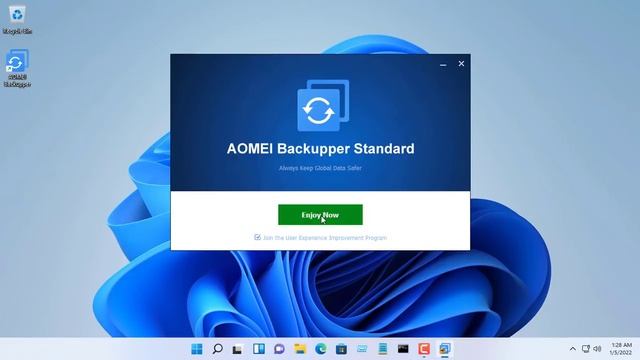The image size is (640, 360).
Task: Open the Chat app on taskbar
Action: pos(279,349)
